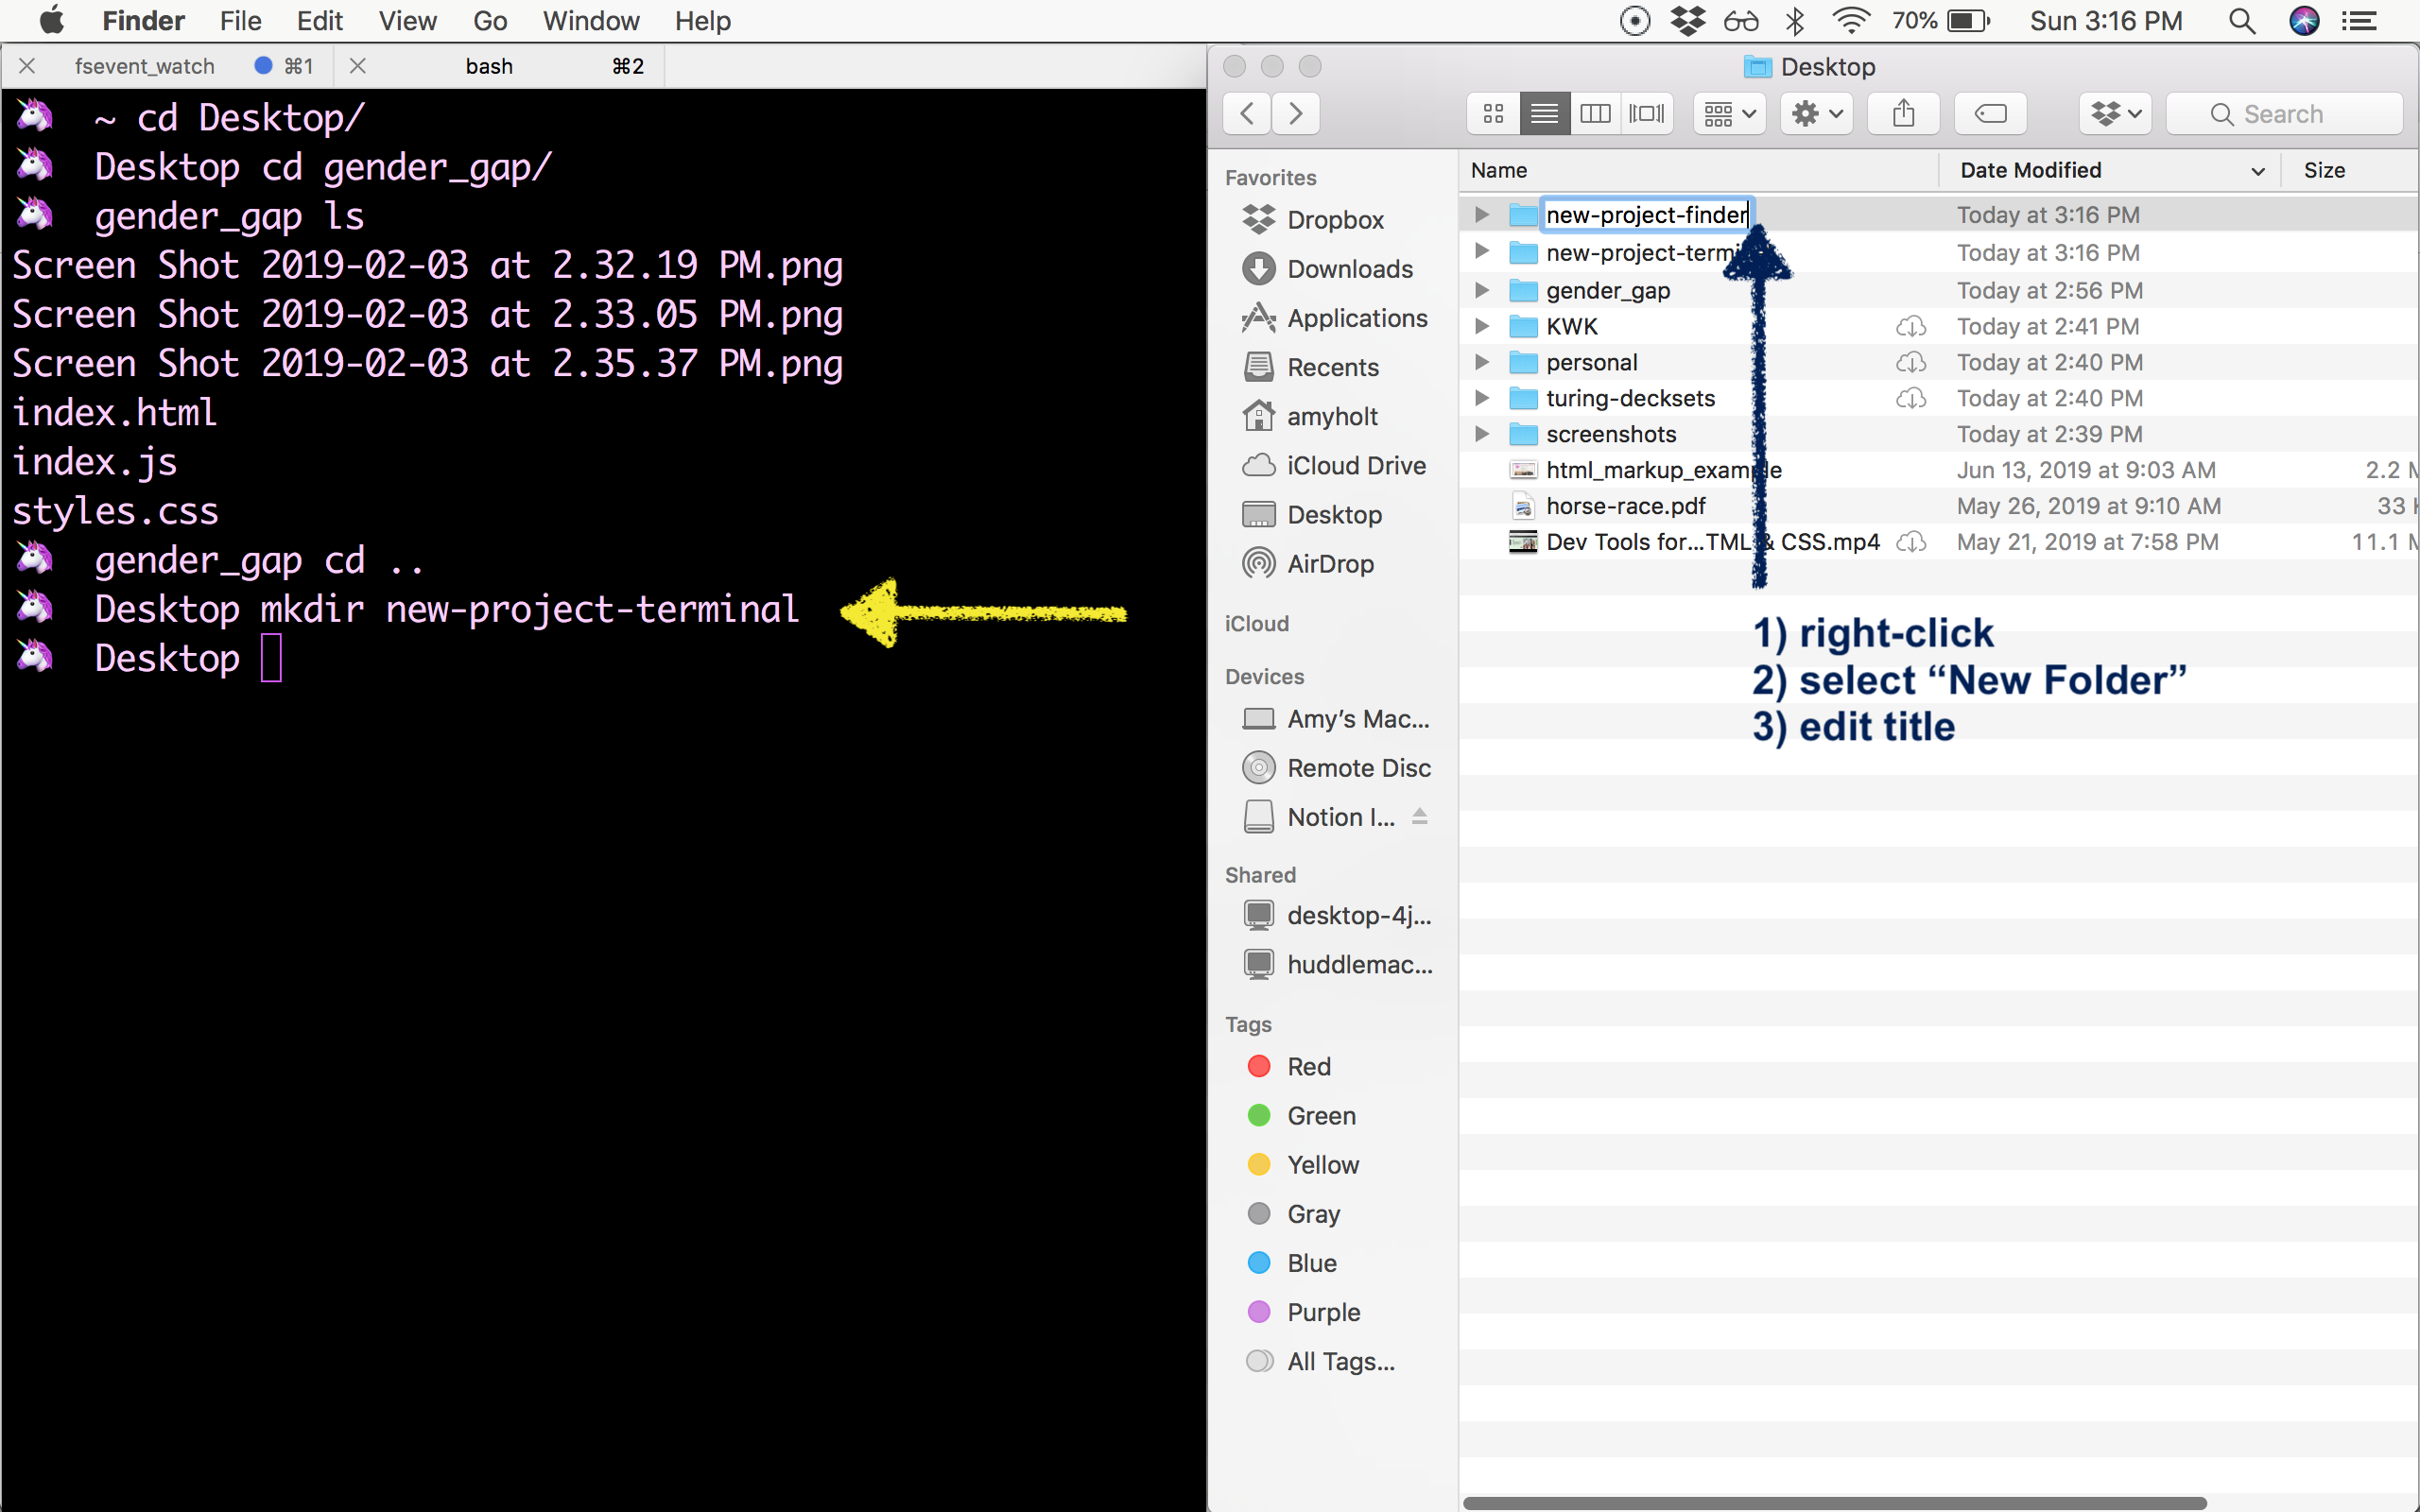Expand the gender_gap folder tree item

click(1479, 289)
